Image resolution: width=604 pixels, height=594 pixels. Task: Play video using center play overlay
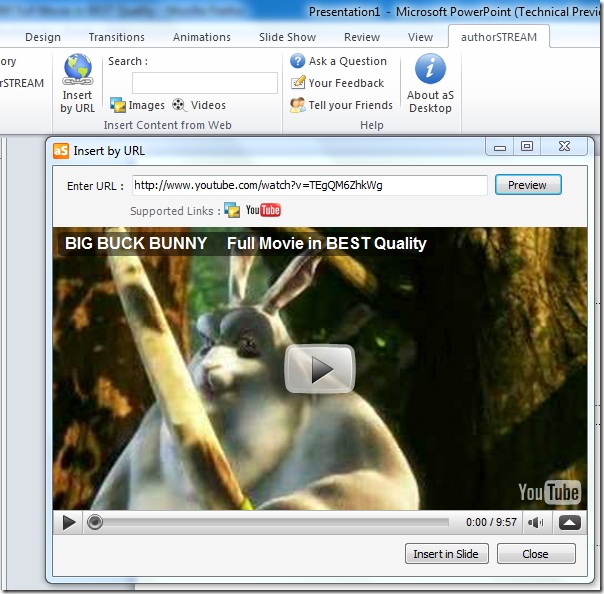[320, 369]
